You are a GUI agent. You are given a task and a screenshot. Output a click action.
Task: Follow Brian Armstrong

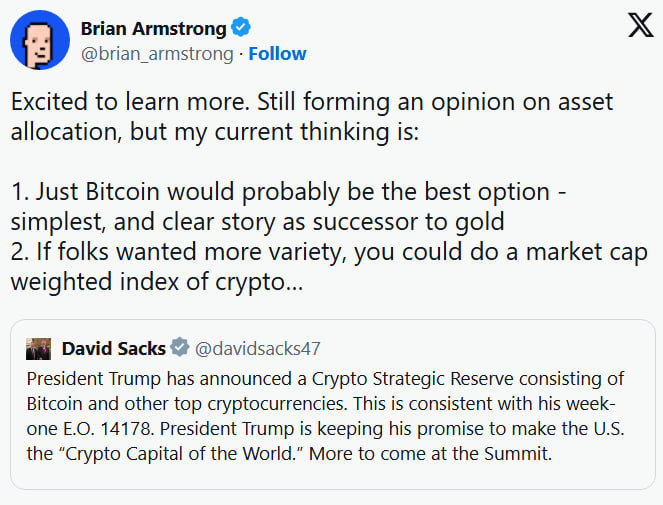point(277,54)
